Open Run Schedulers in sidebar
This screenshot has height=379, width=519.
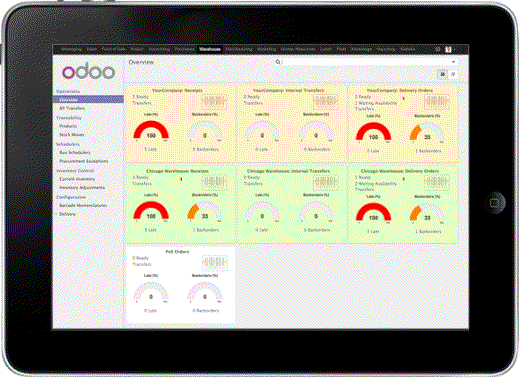75,153
